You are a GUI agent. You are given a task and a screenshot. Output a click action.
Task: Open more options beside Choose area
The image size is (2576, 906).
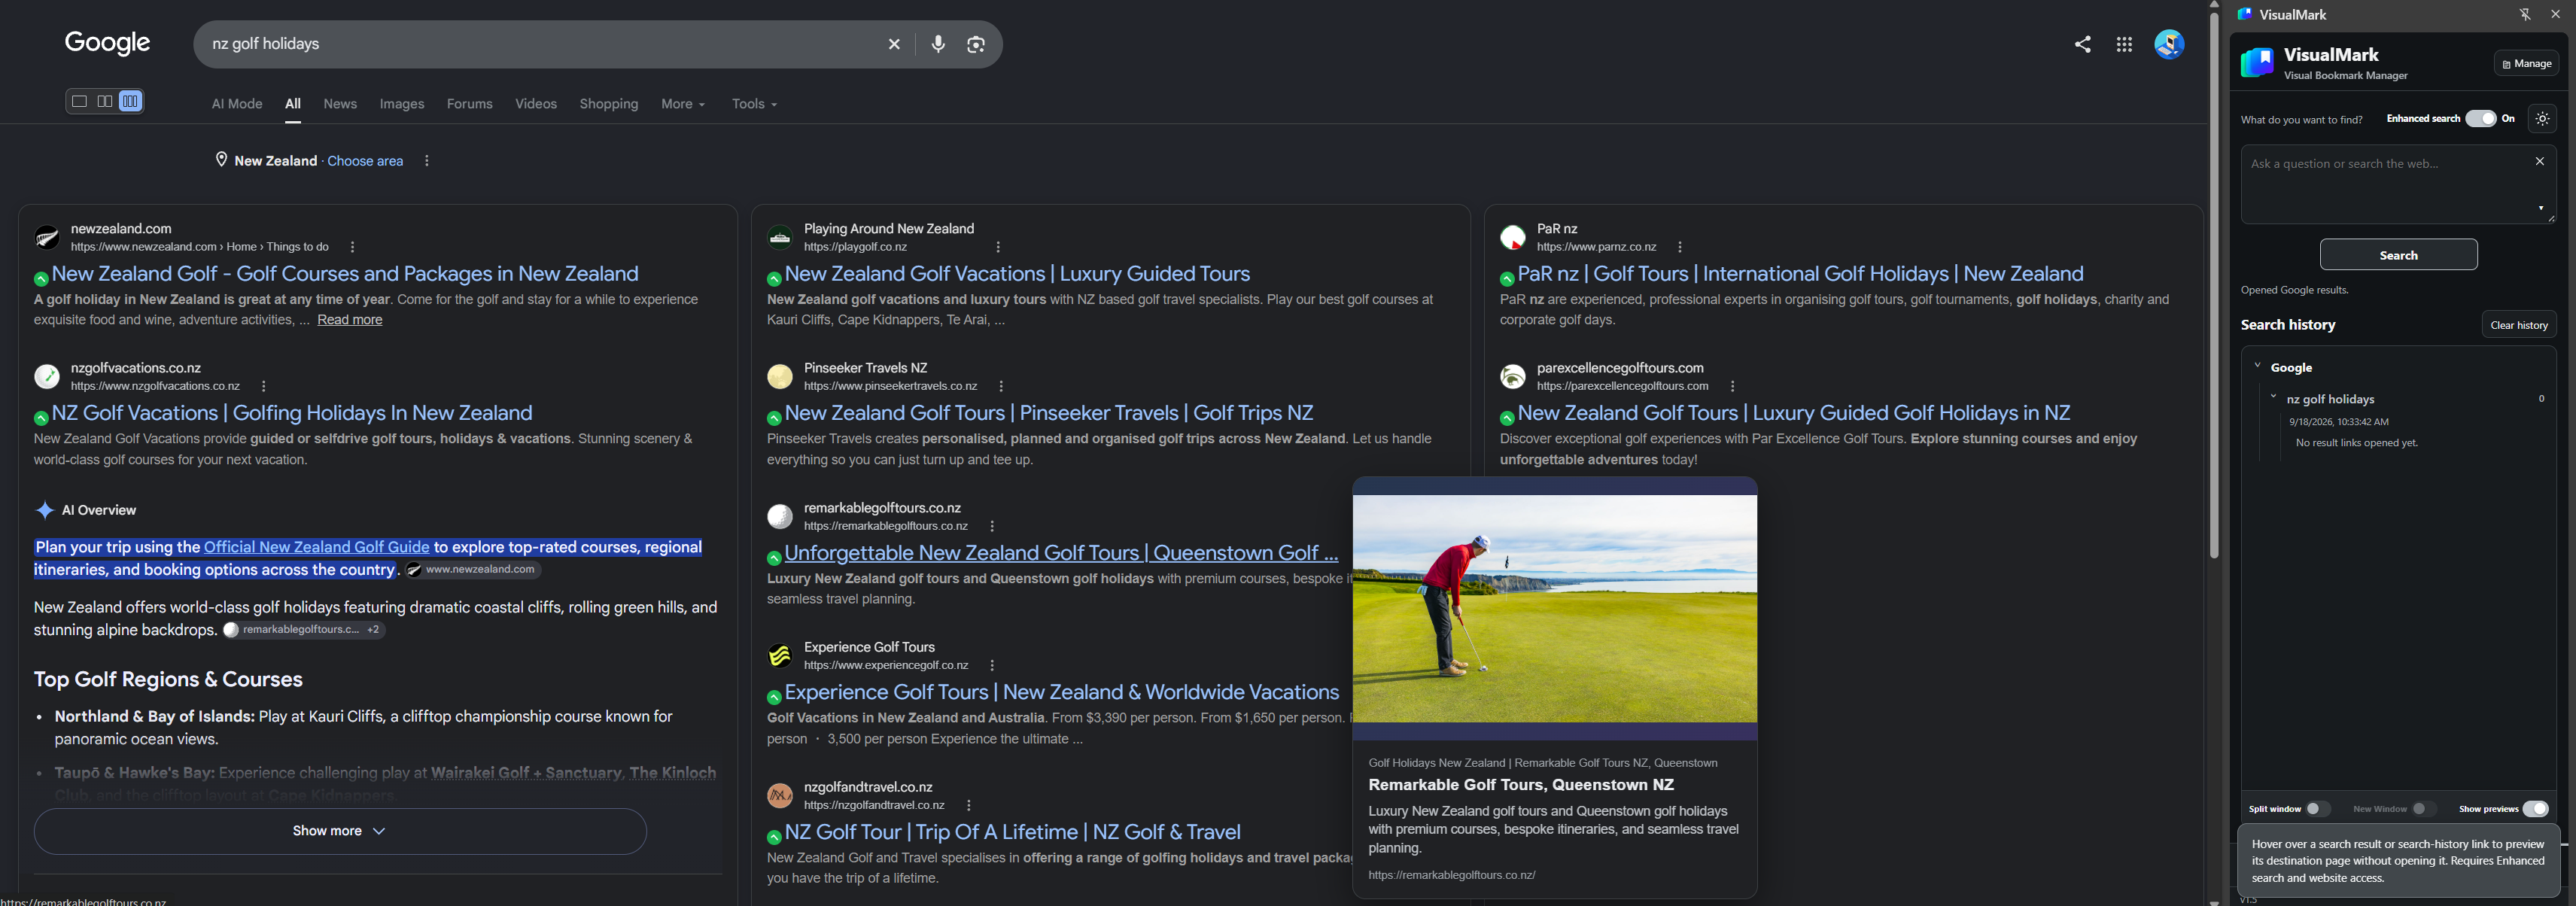coord(427,161)
